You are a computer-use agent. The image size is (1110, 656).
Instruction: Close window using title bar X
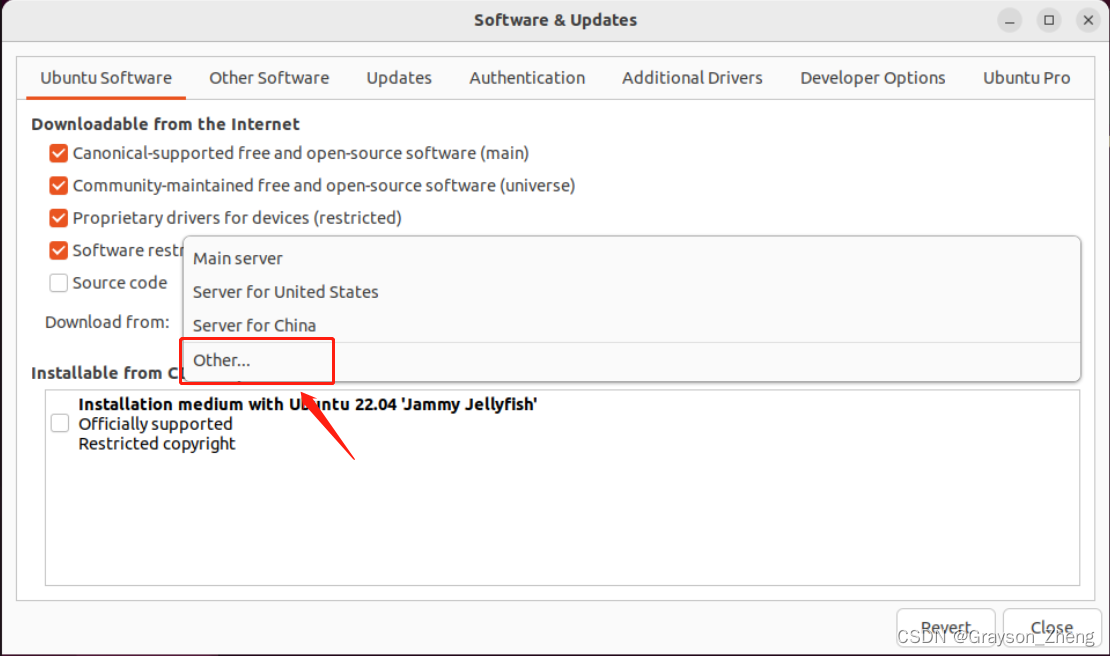pos(1087,20)
